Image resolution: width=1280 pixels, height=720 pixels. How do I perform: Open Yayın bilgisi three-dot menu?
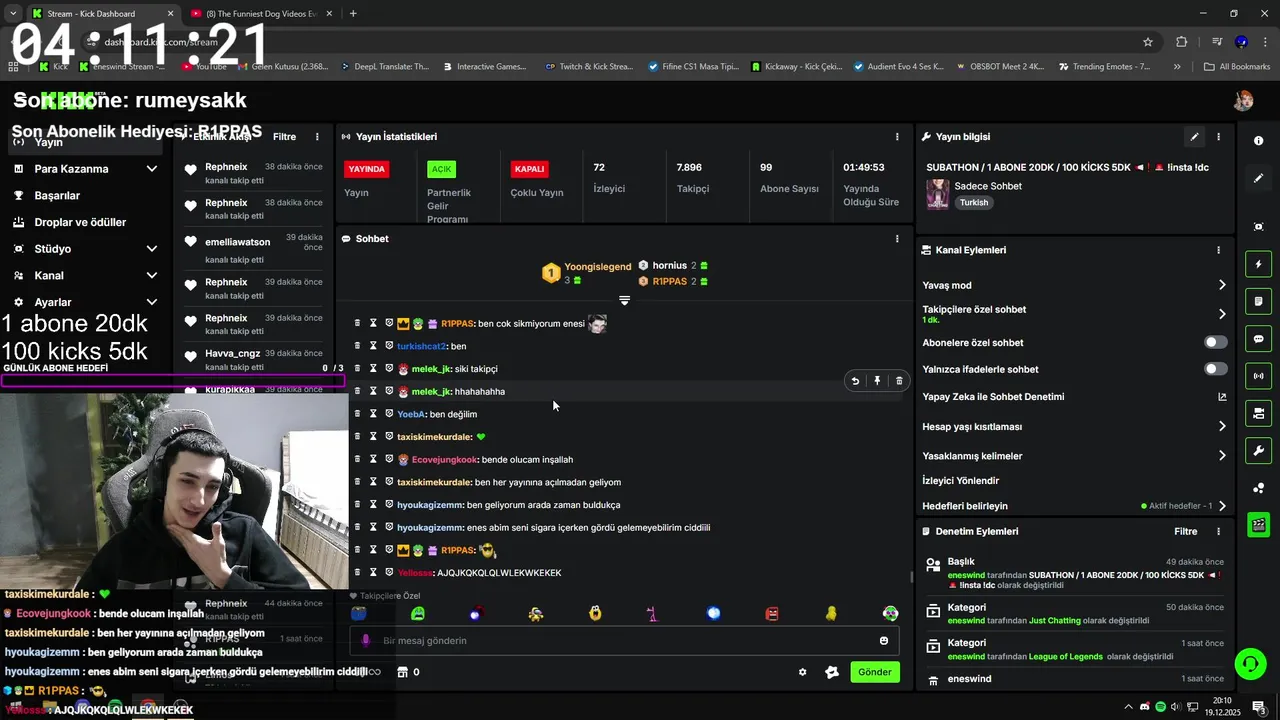(x=1218, y=137)
